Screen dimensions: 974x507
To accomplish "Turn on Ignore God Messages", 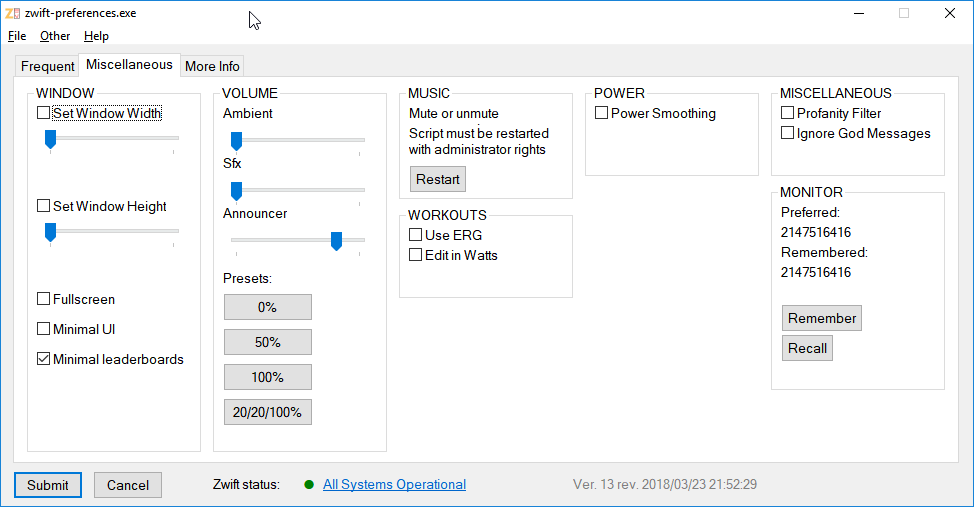I will click(x=788, y=133).
